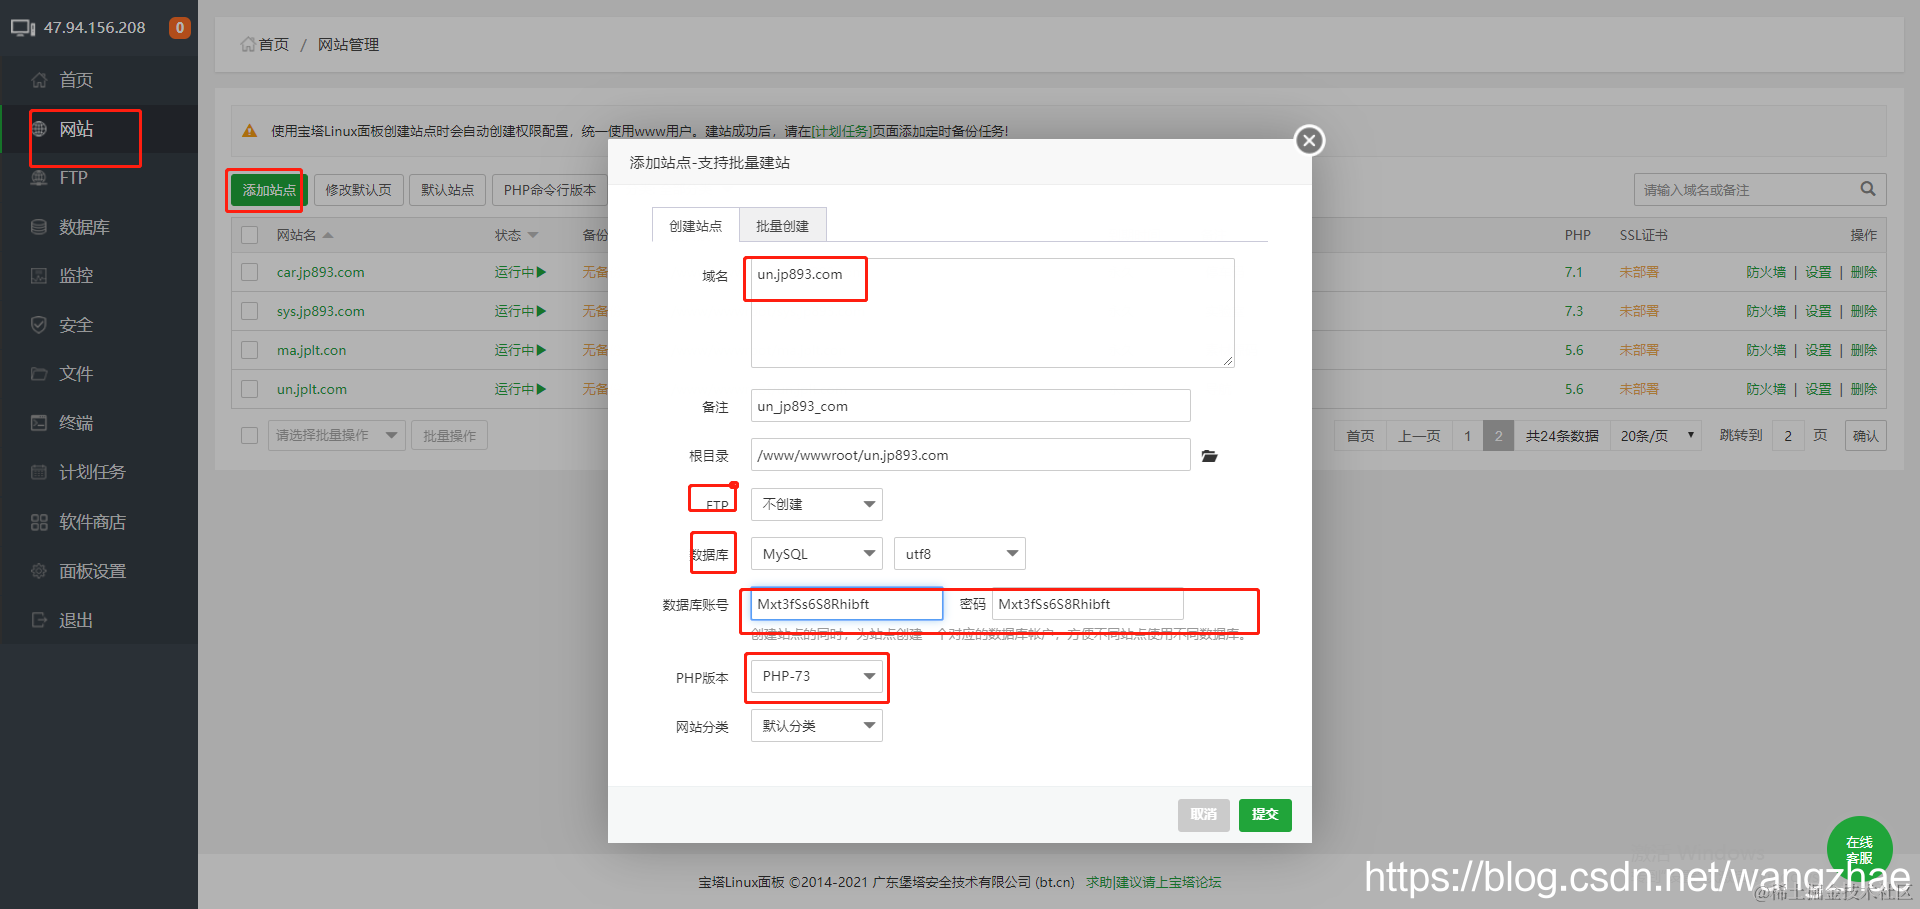1920x909 pixels.
Task: Open the 软件商店 grid icon
Action: [x=39, y=522]
